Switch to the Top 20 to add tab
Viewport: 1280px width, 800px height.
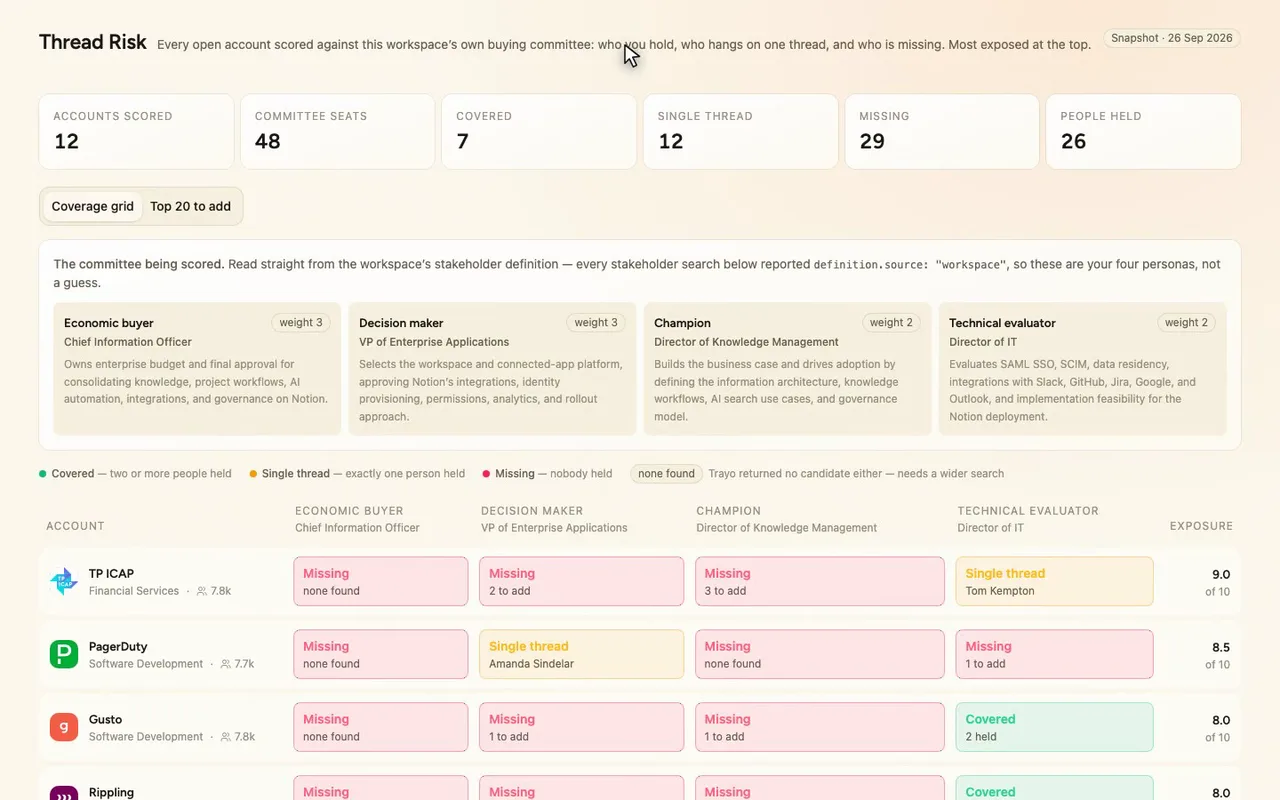click(190, 206)
